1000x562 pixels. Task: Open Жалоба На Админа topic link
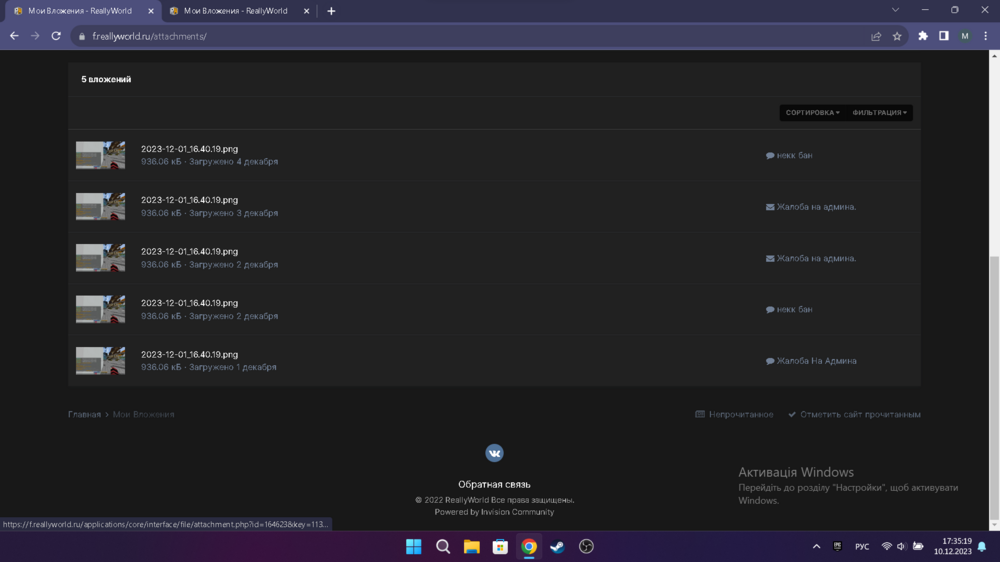tap(816, 360)
